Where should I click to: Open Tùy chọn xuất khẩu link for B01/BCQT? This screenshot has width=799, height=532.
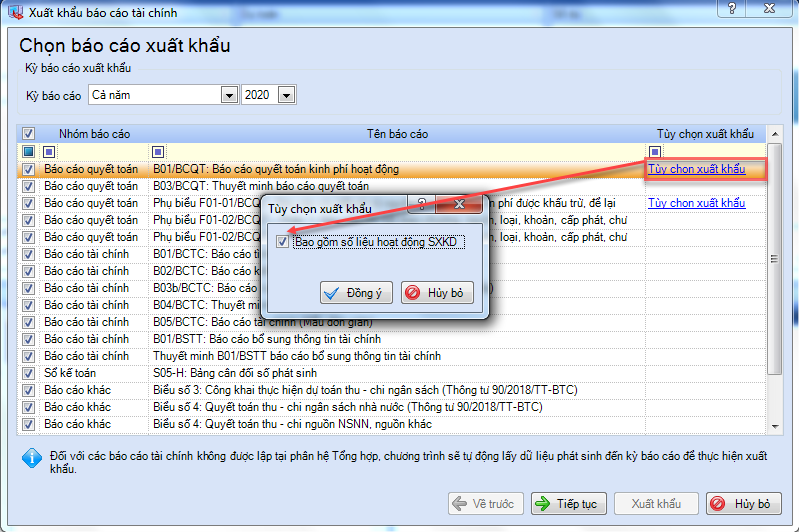(697, 169)
